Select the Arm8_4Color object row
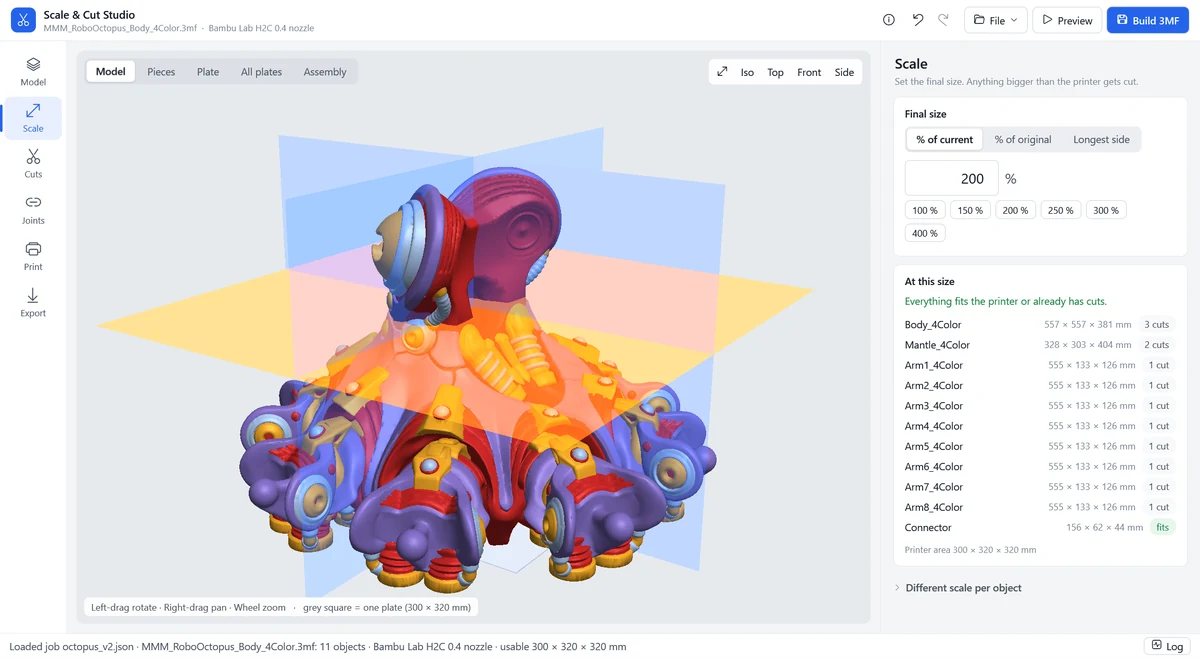The image size is (1200, 658). (1040, 507)
